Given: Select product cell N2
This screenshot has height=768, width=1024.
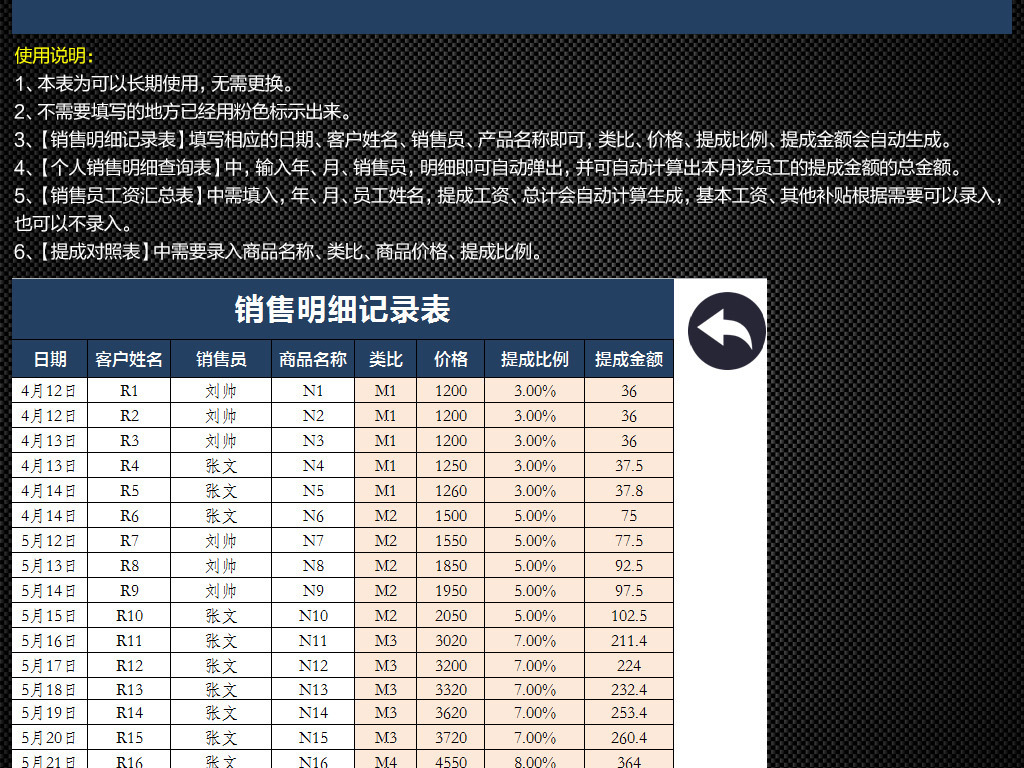Looking at the screenshot, I should (313, 415).
